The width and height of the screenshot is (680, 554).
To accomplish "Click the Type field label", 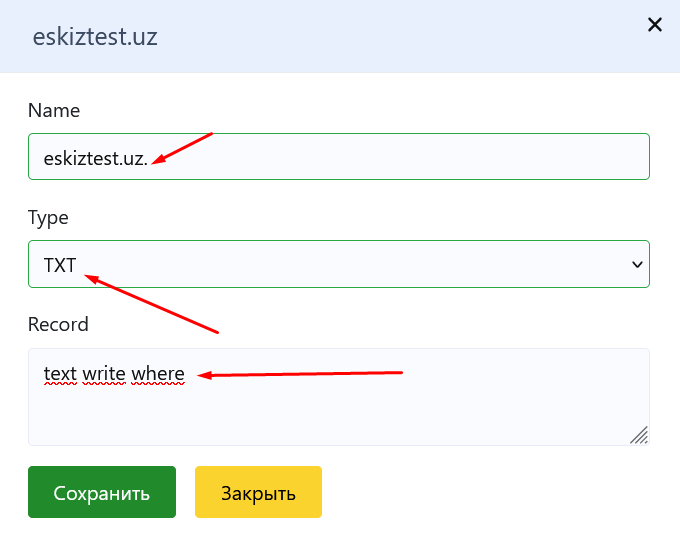I will [48, 217].
